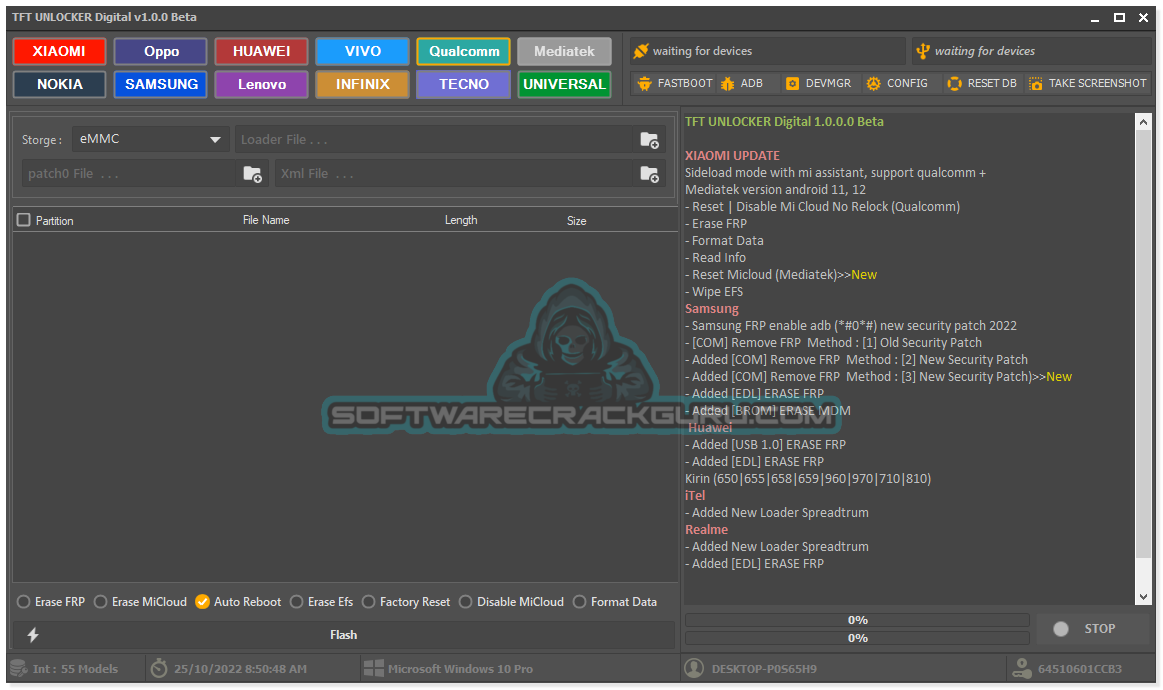
Task: Click the Size column header
Action: click(x=576, y=220)
